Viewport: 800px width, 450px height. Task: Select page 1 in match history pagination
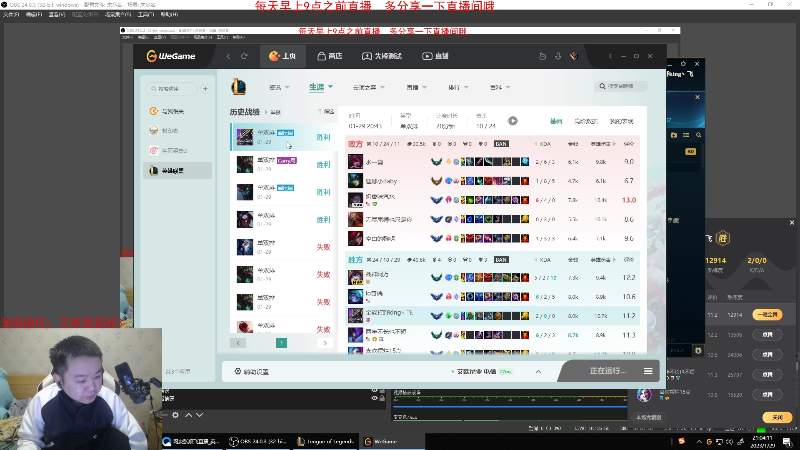click(281, 343)
